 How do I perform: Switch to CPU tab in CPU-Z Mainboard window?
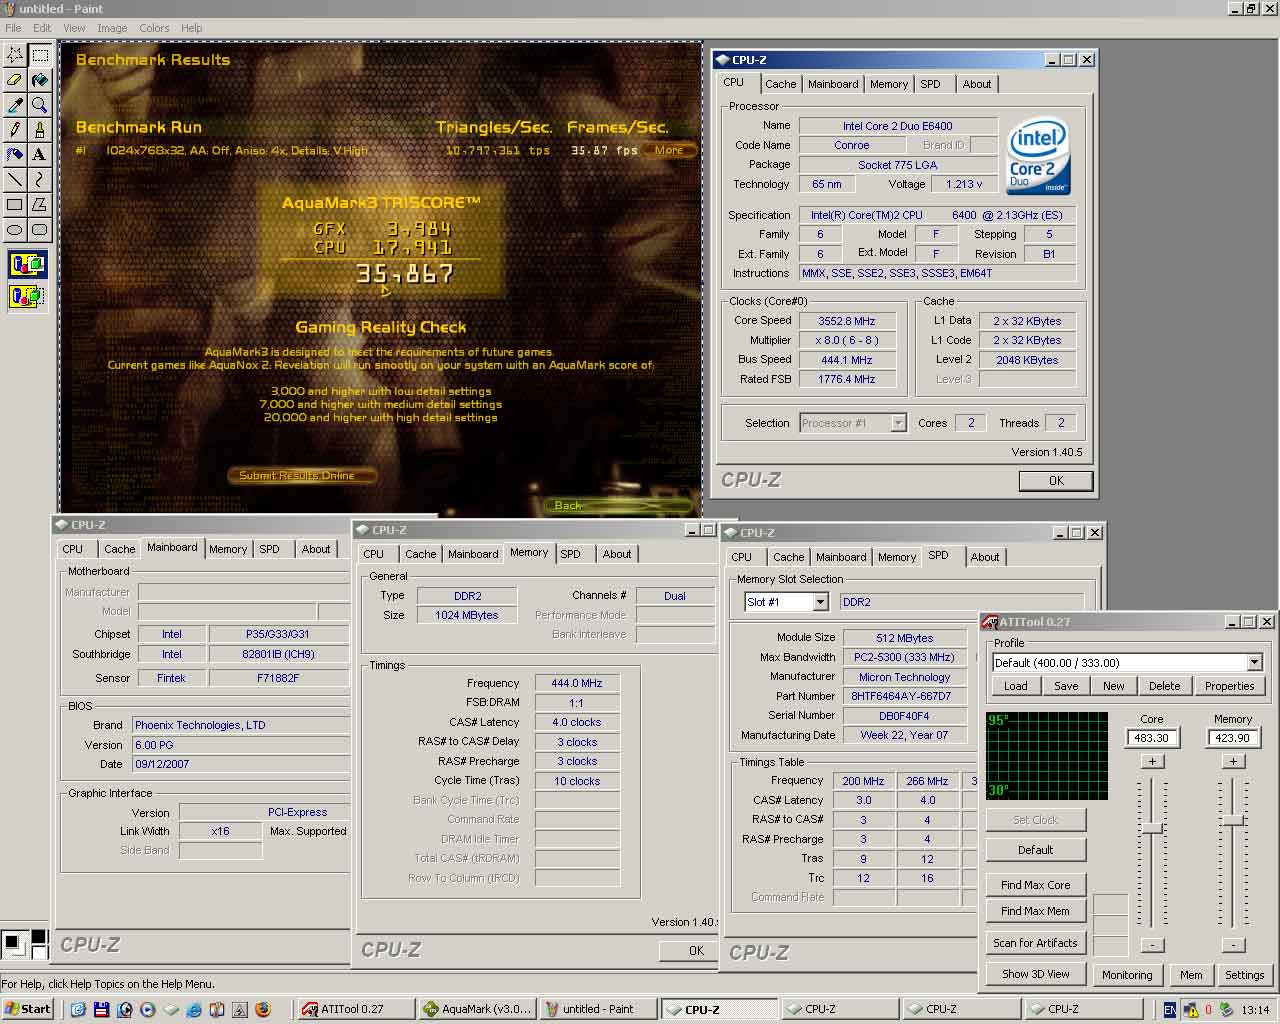tap(73, 549)
